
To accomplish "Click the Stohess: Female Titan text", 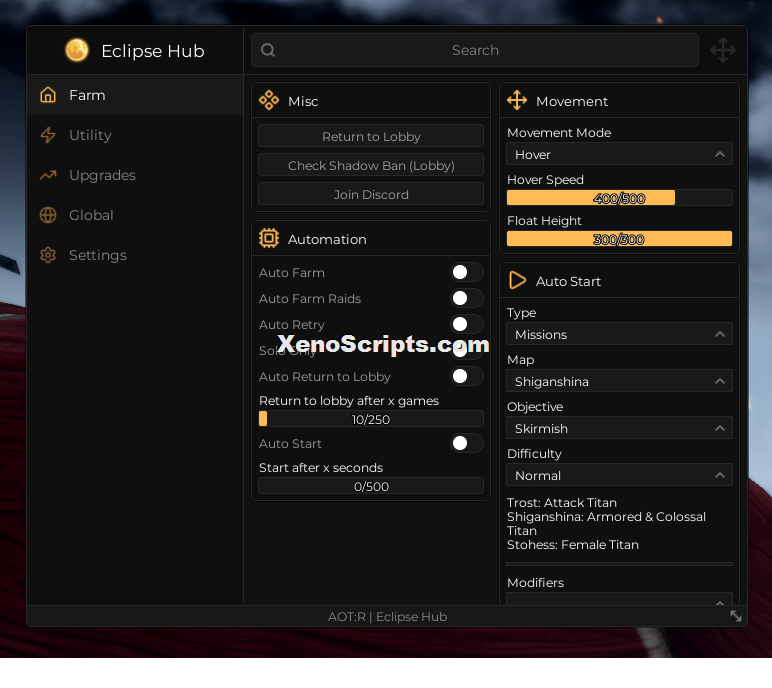I will (573, 545).
